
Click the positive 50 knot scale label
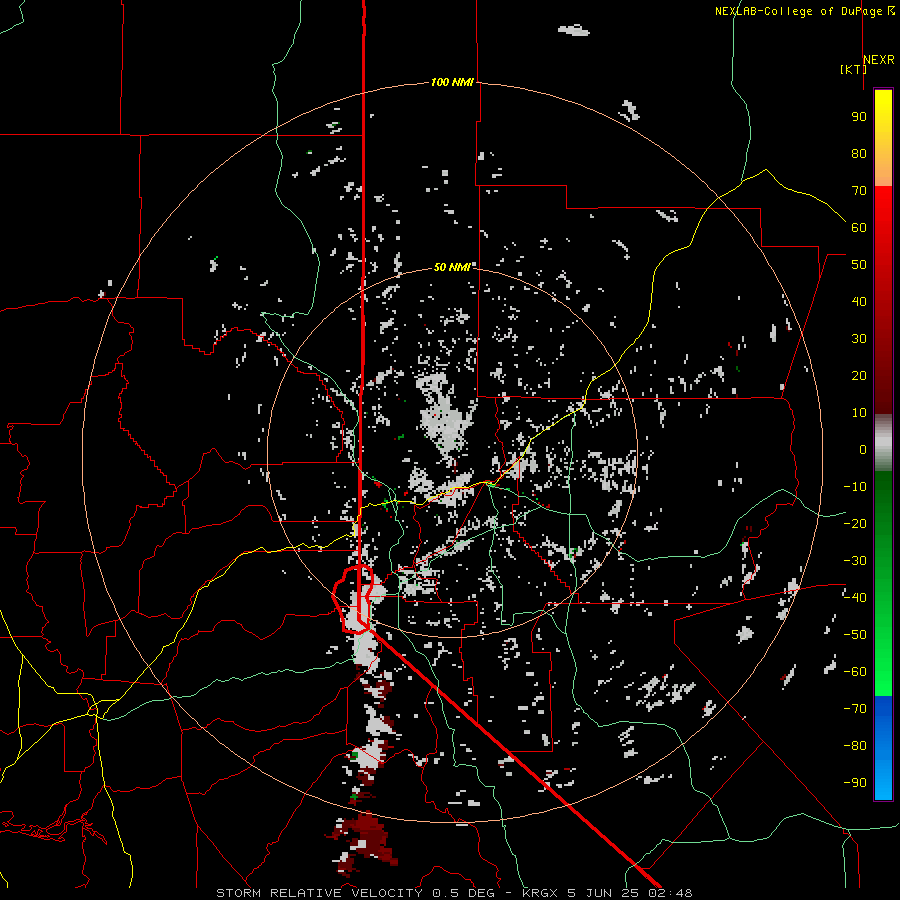859,265
